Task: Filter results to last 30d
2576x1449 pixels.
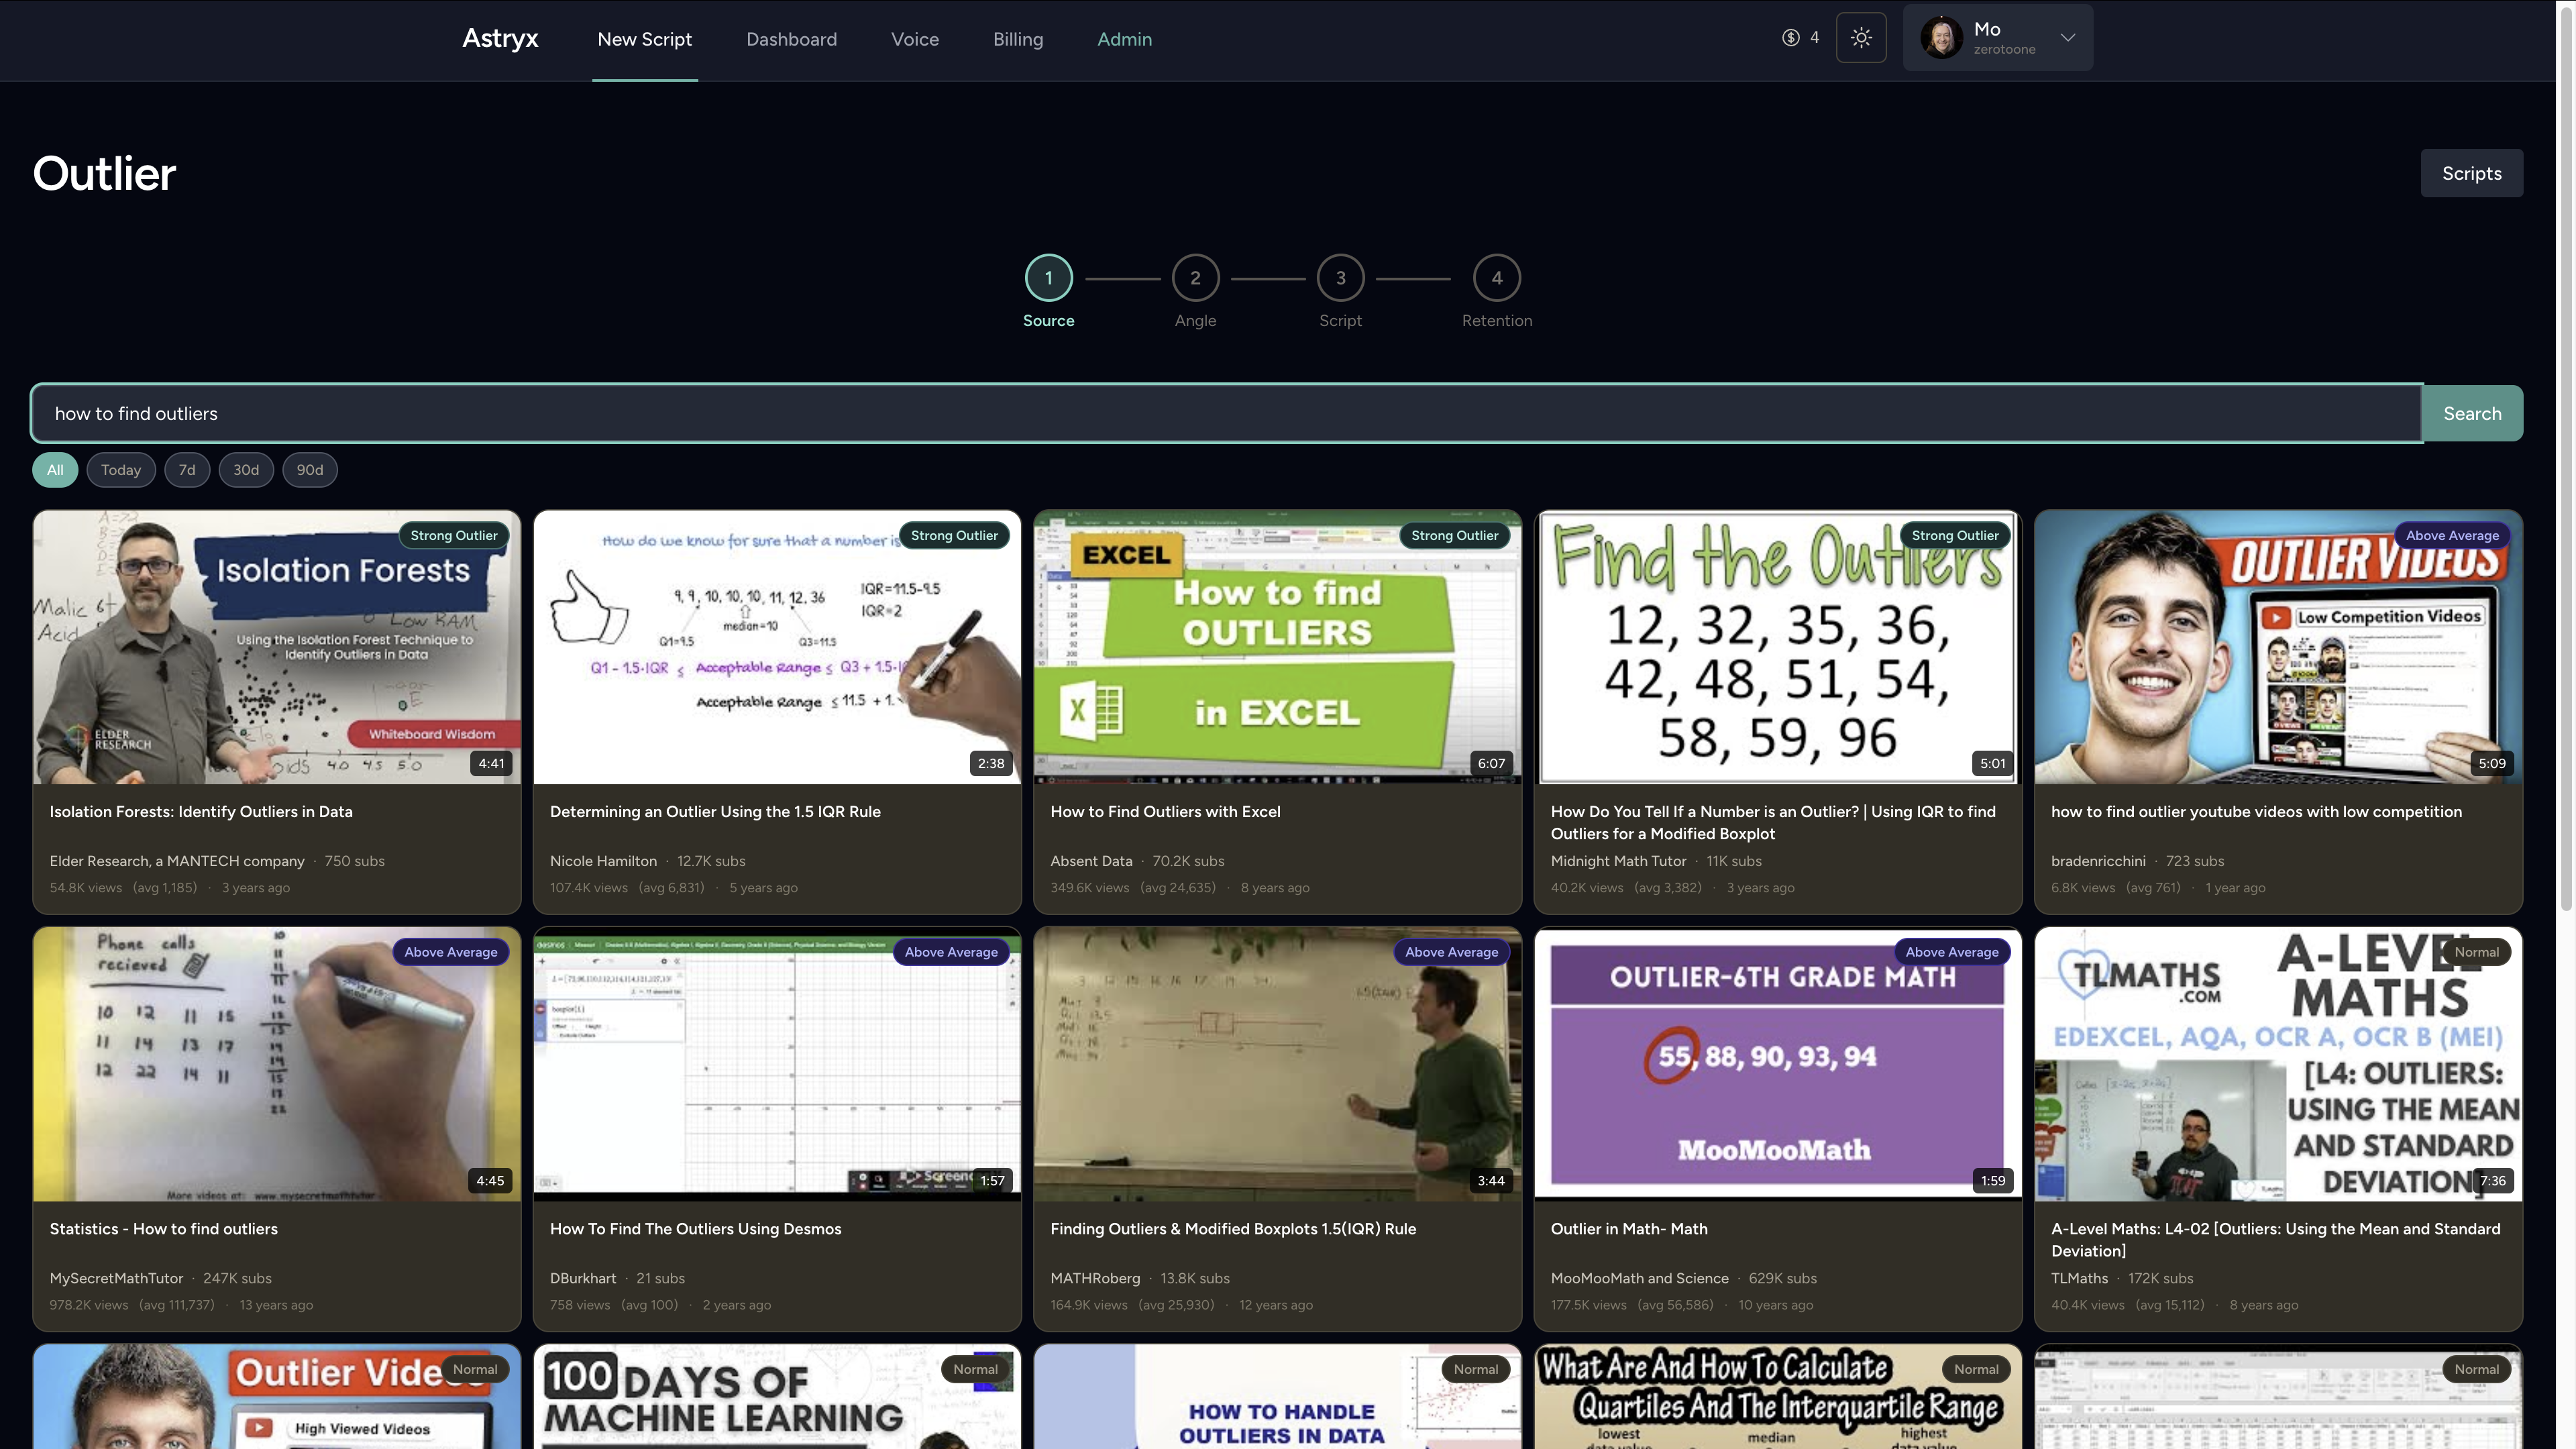Action: click(246, 470)
